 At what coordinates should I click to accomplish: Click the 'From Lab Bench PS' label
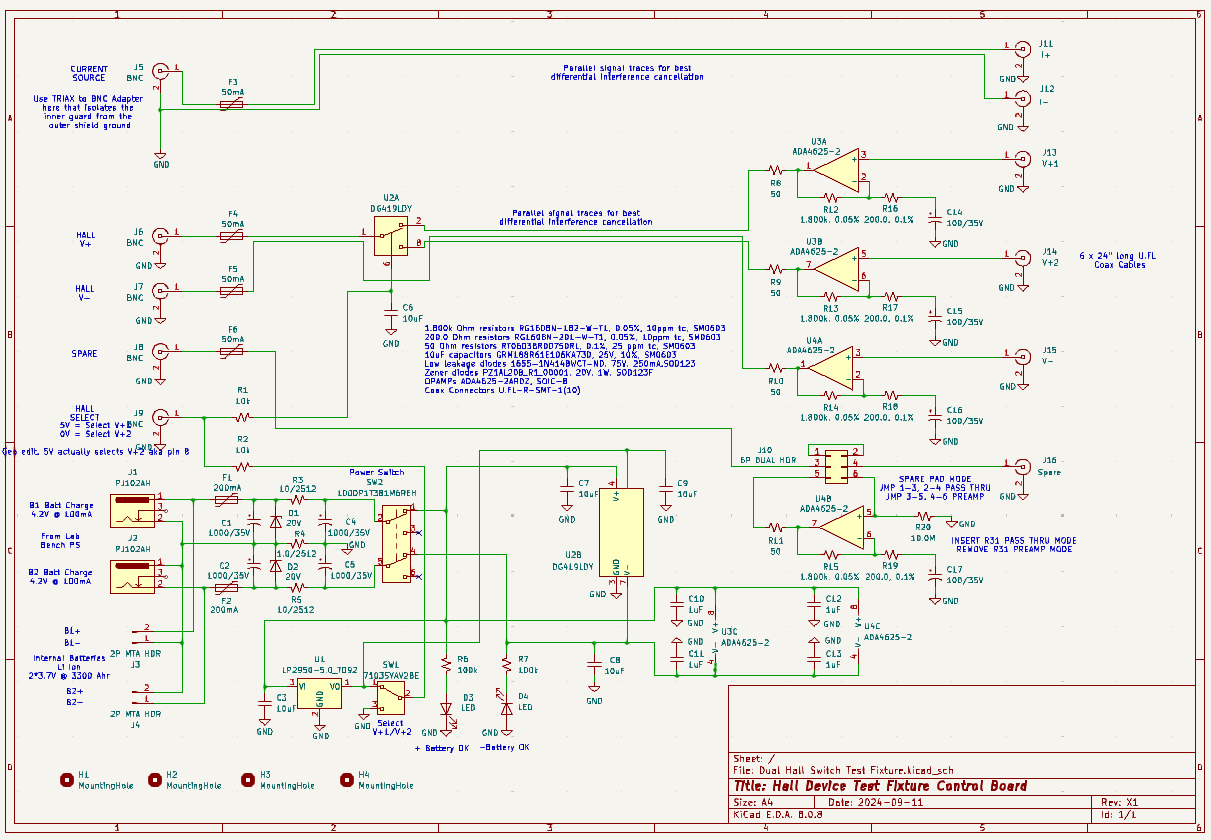point(61,541)
